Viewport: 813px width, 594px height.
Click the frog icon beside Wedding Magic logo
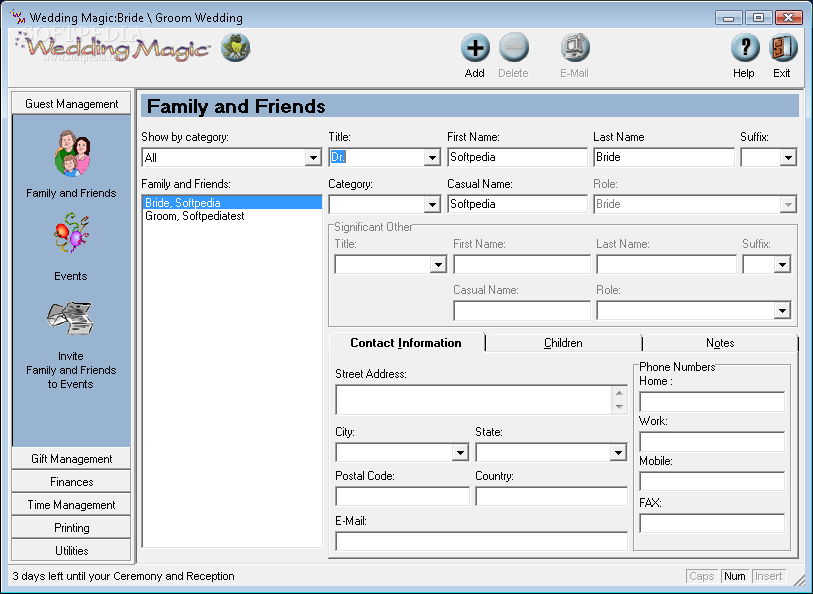[236, 48]
